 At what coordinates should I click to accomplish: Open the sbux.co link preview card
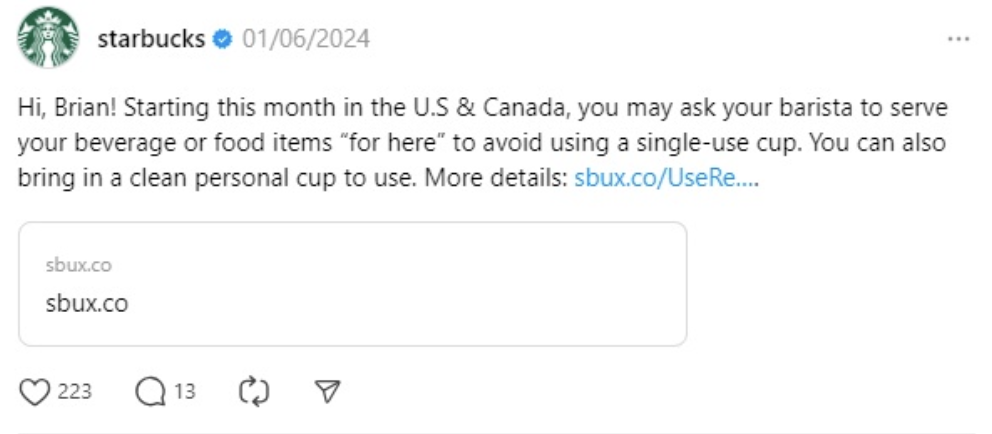click(352, 284)
